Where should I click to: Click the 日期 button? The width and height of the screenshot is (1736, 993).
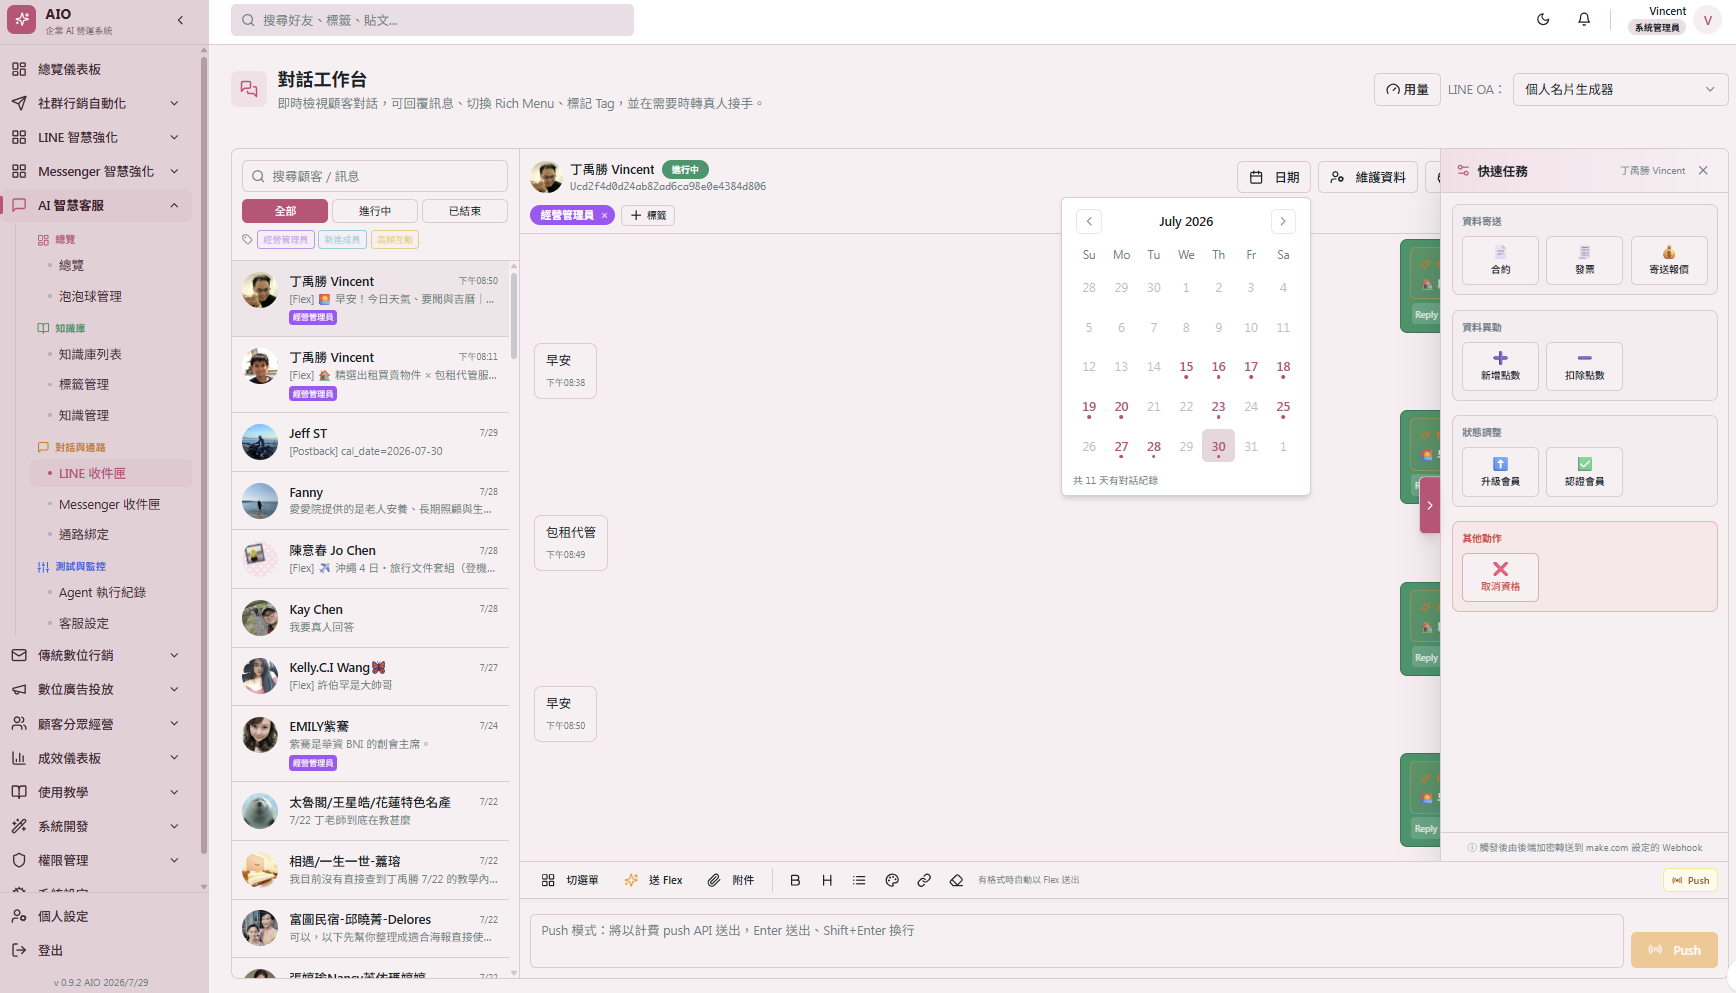click(1274, 177)
